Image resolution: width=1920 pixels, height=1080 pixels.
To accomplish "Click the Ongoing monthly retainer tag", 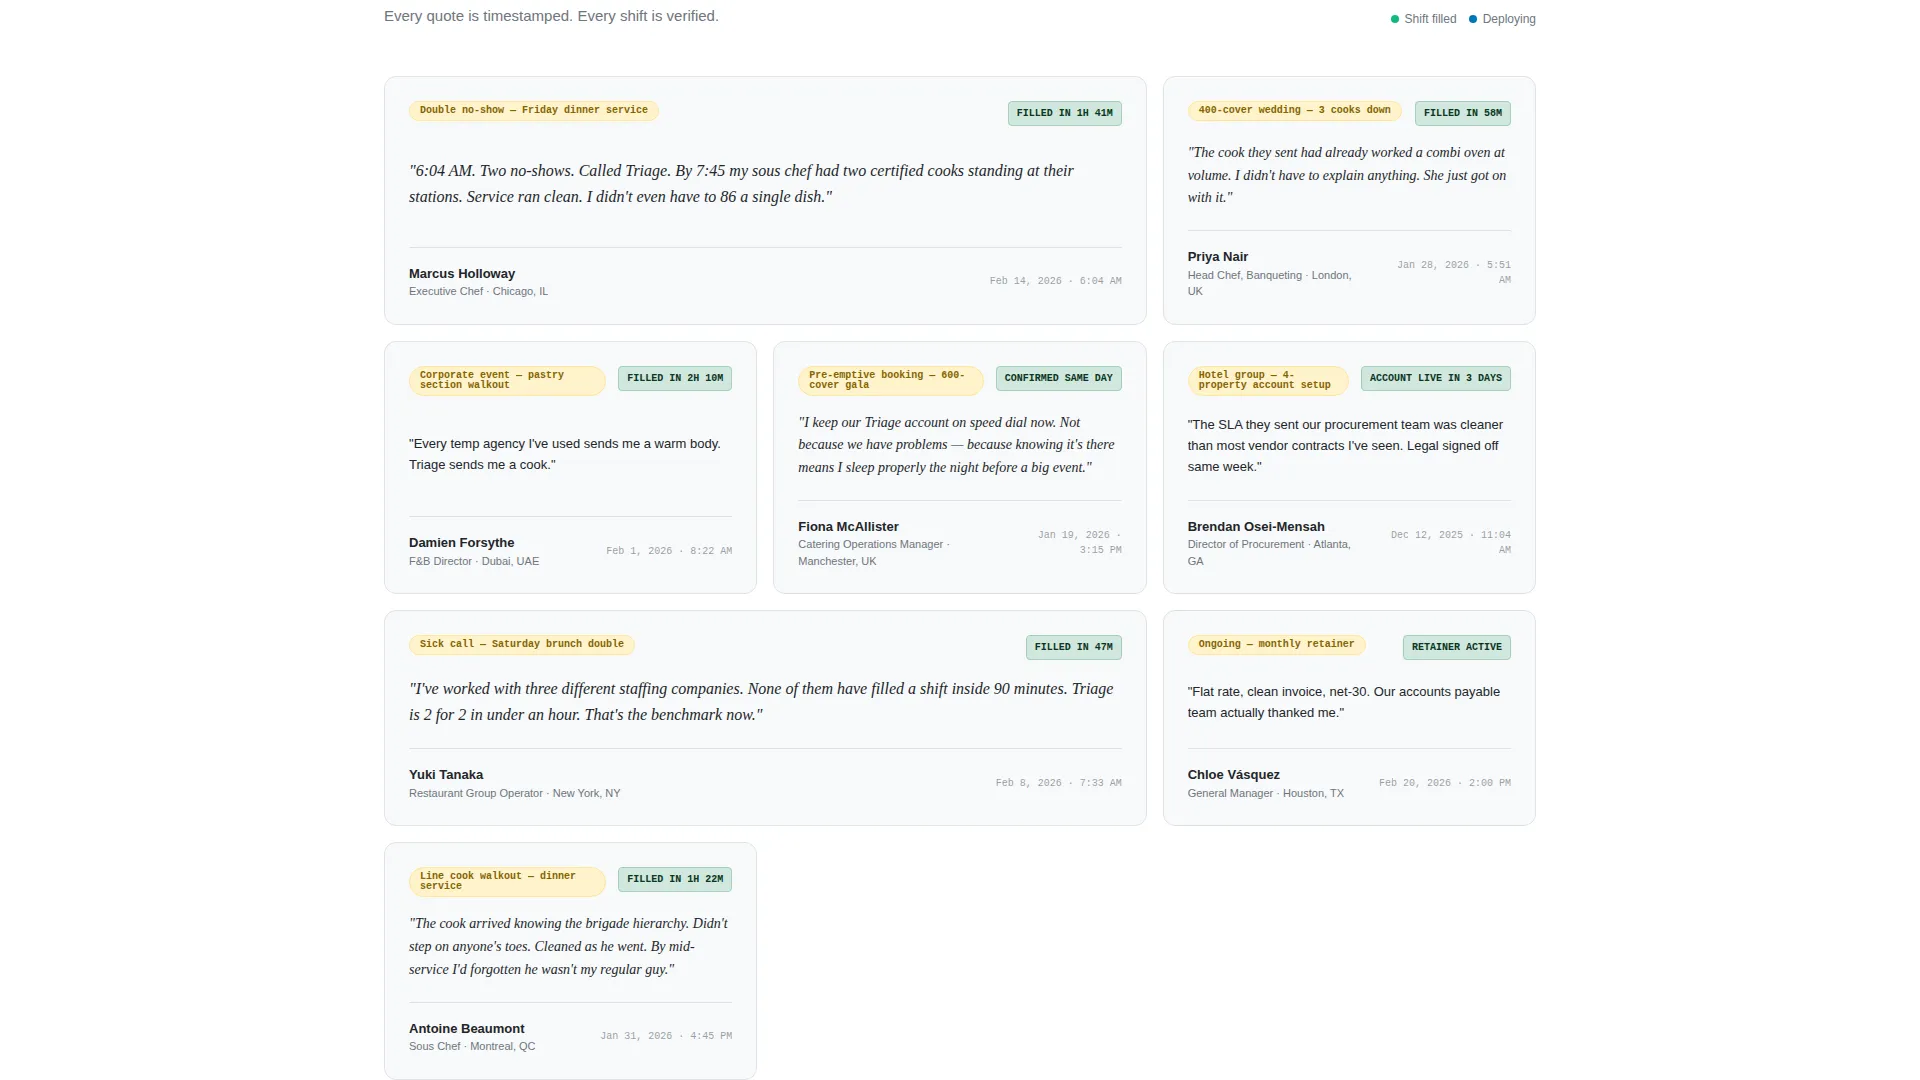I will (x=1276, y=644).
